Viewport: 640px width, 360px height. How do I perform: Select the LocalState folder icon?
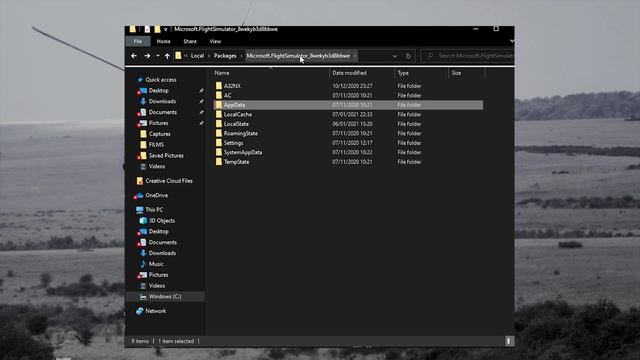click(x=219, y=124)
